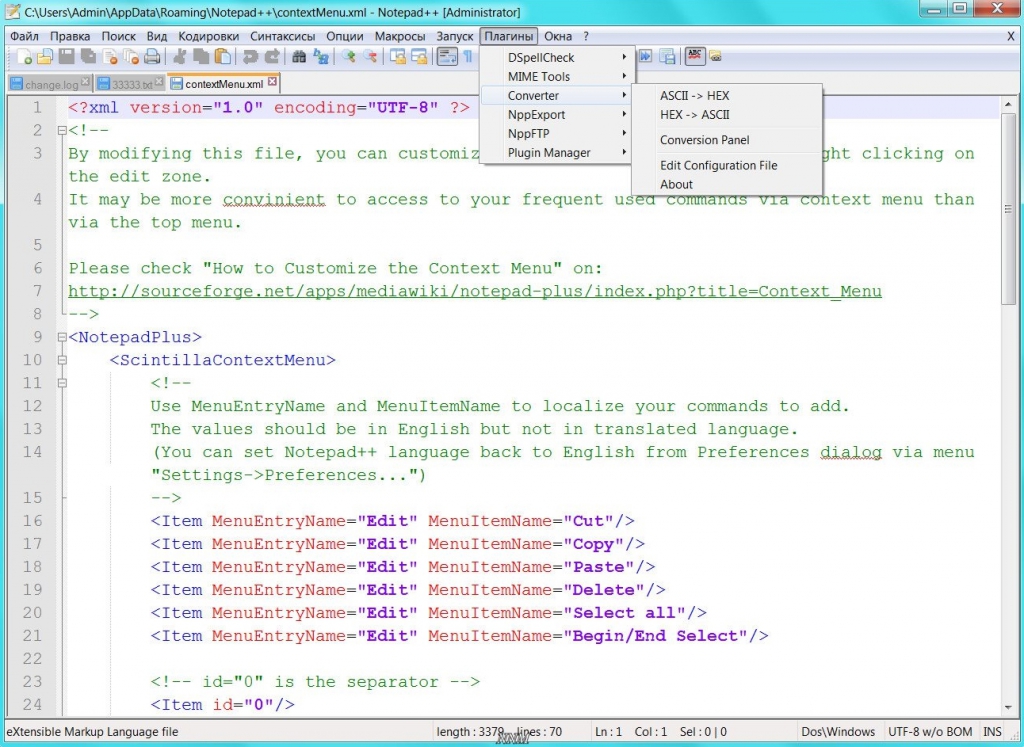Click the Paste clipboard toolbar icon
The height and width of the screenshot is (747, 1024).
[x=222, y=57]
